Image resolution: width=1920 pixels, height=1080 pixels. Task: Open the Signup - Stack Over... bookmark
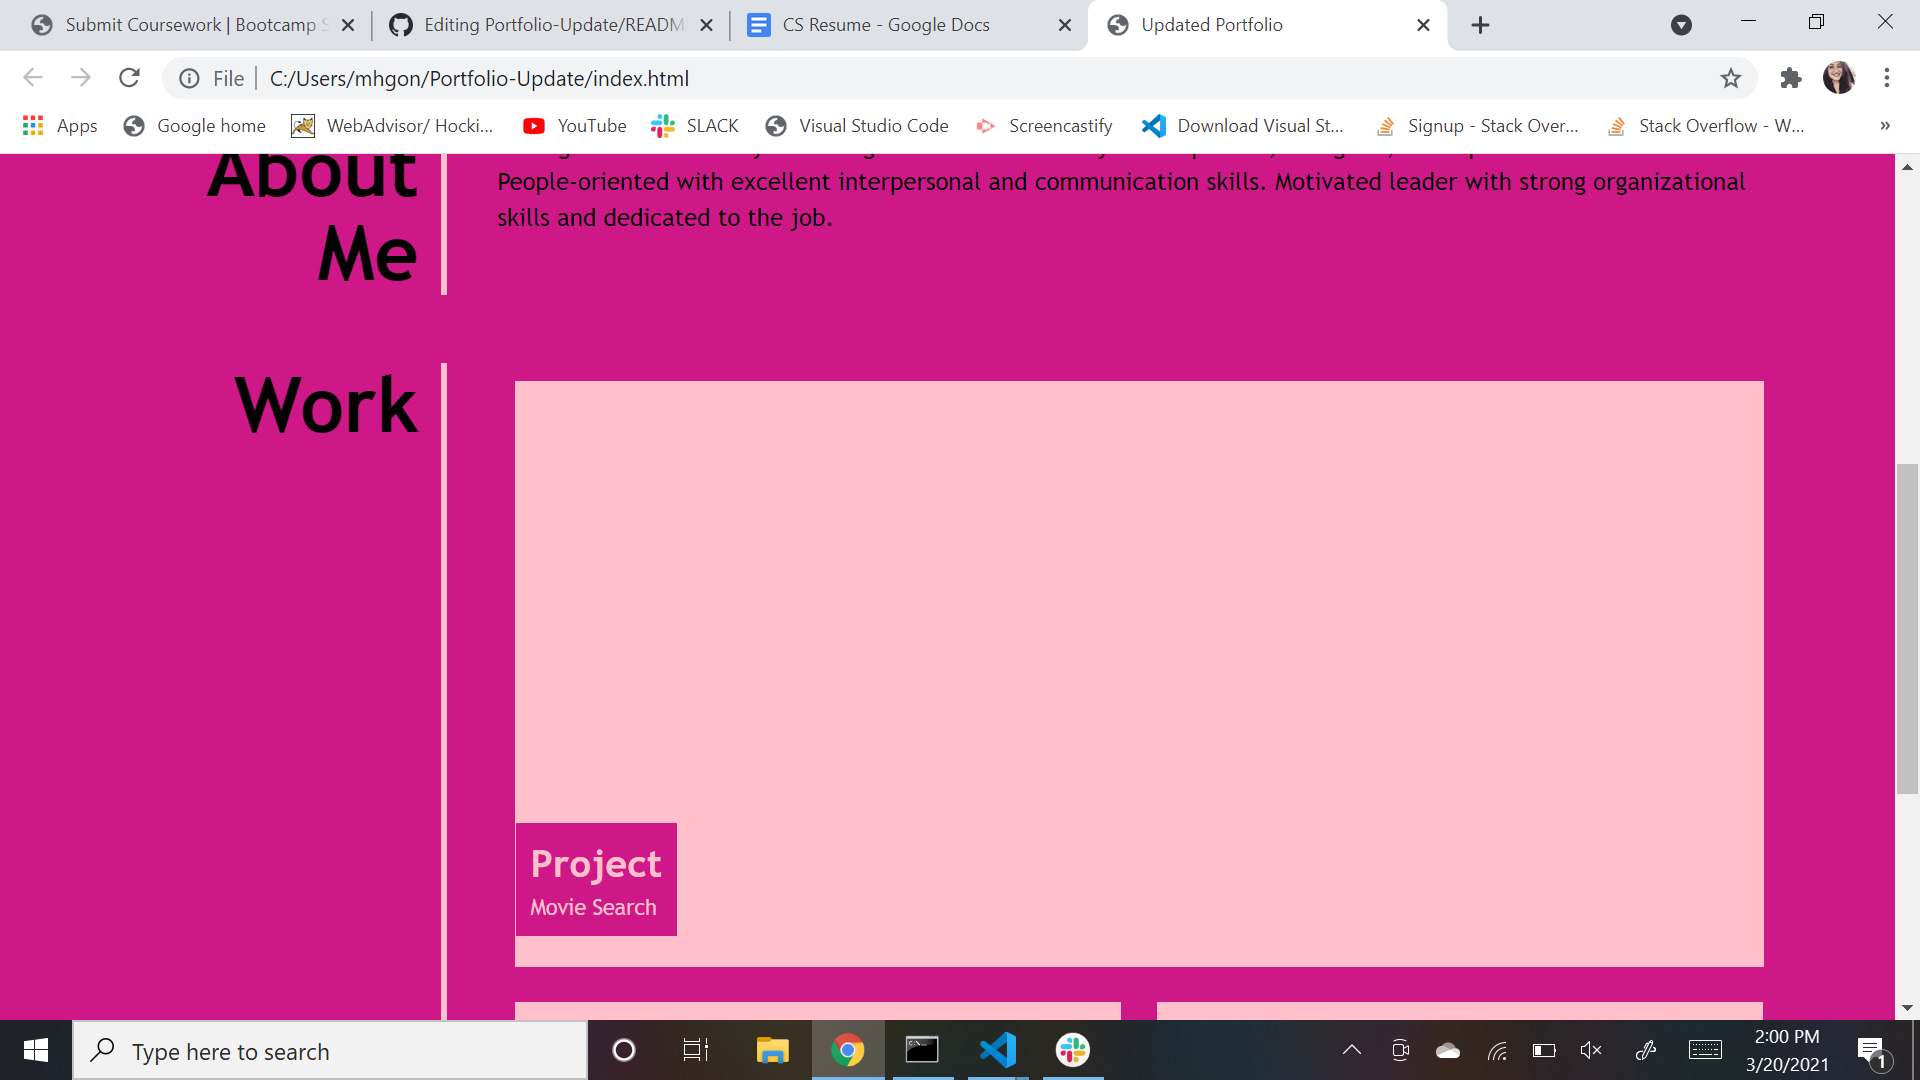(1478, 126)
